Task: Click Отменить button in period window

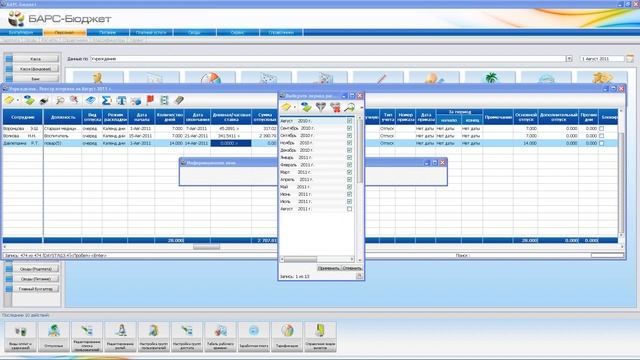Action: click(352, 268)
